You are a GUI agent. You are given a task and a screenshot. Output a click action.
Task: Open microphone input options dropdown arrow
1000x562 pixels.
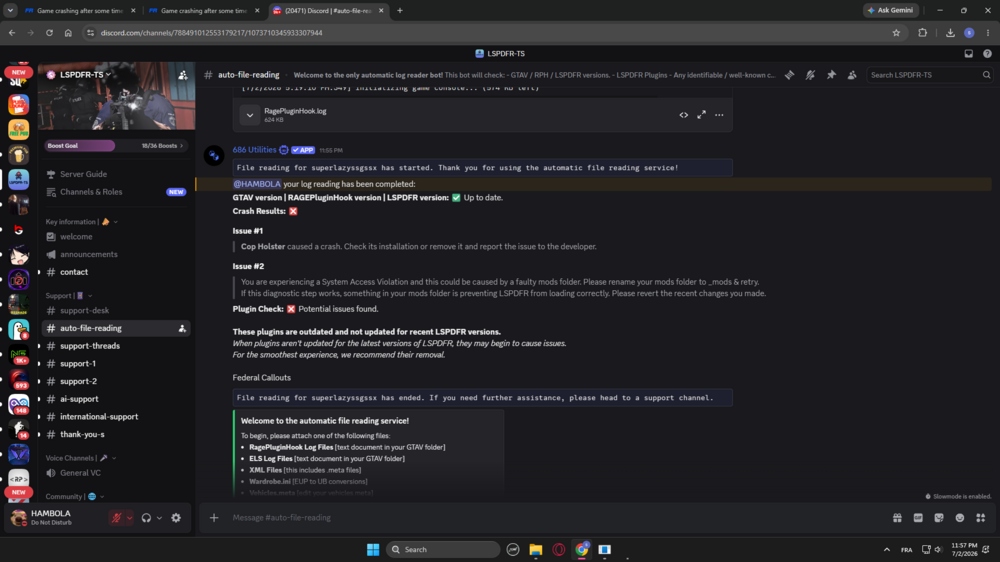129,518
